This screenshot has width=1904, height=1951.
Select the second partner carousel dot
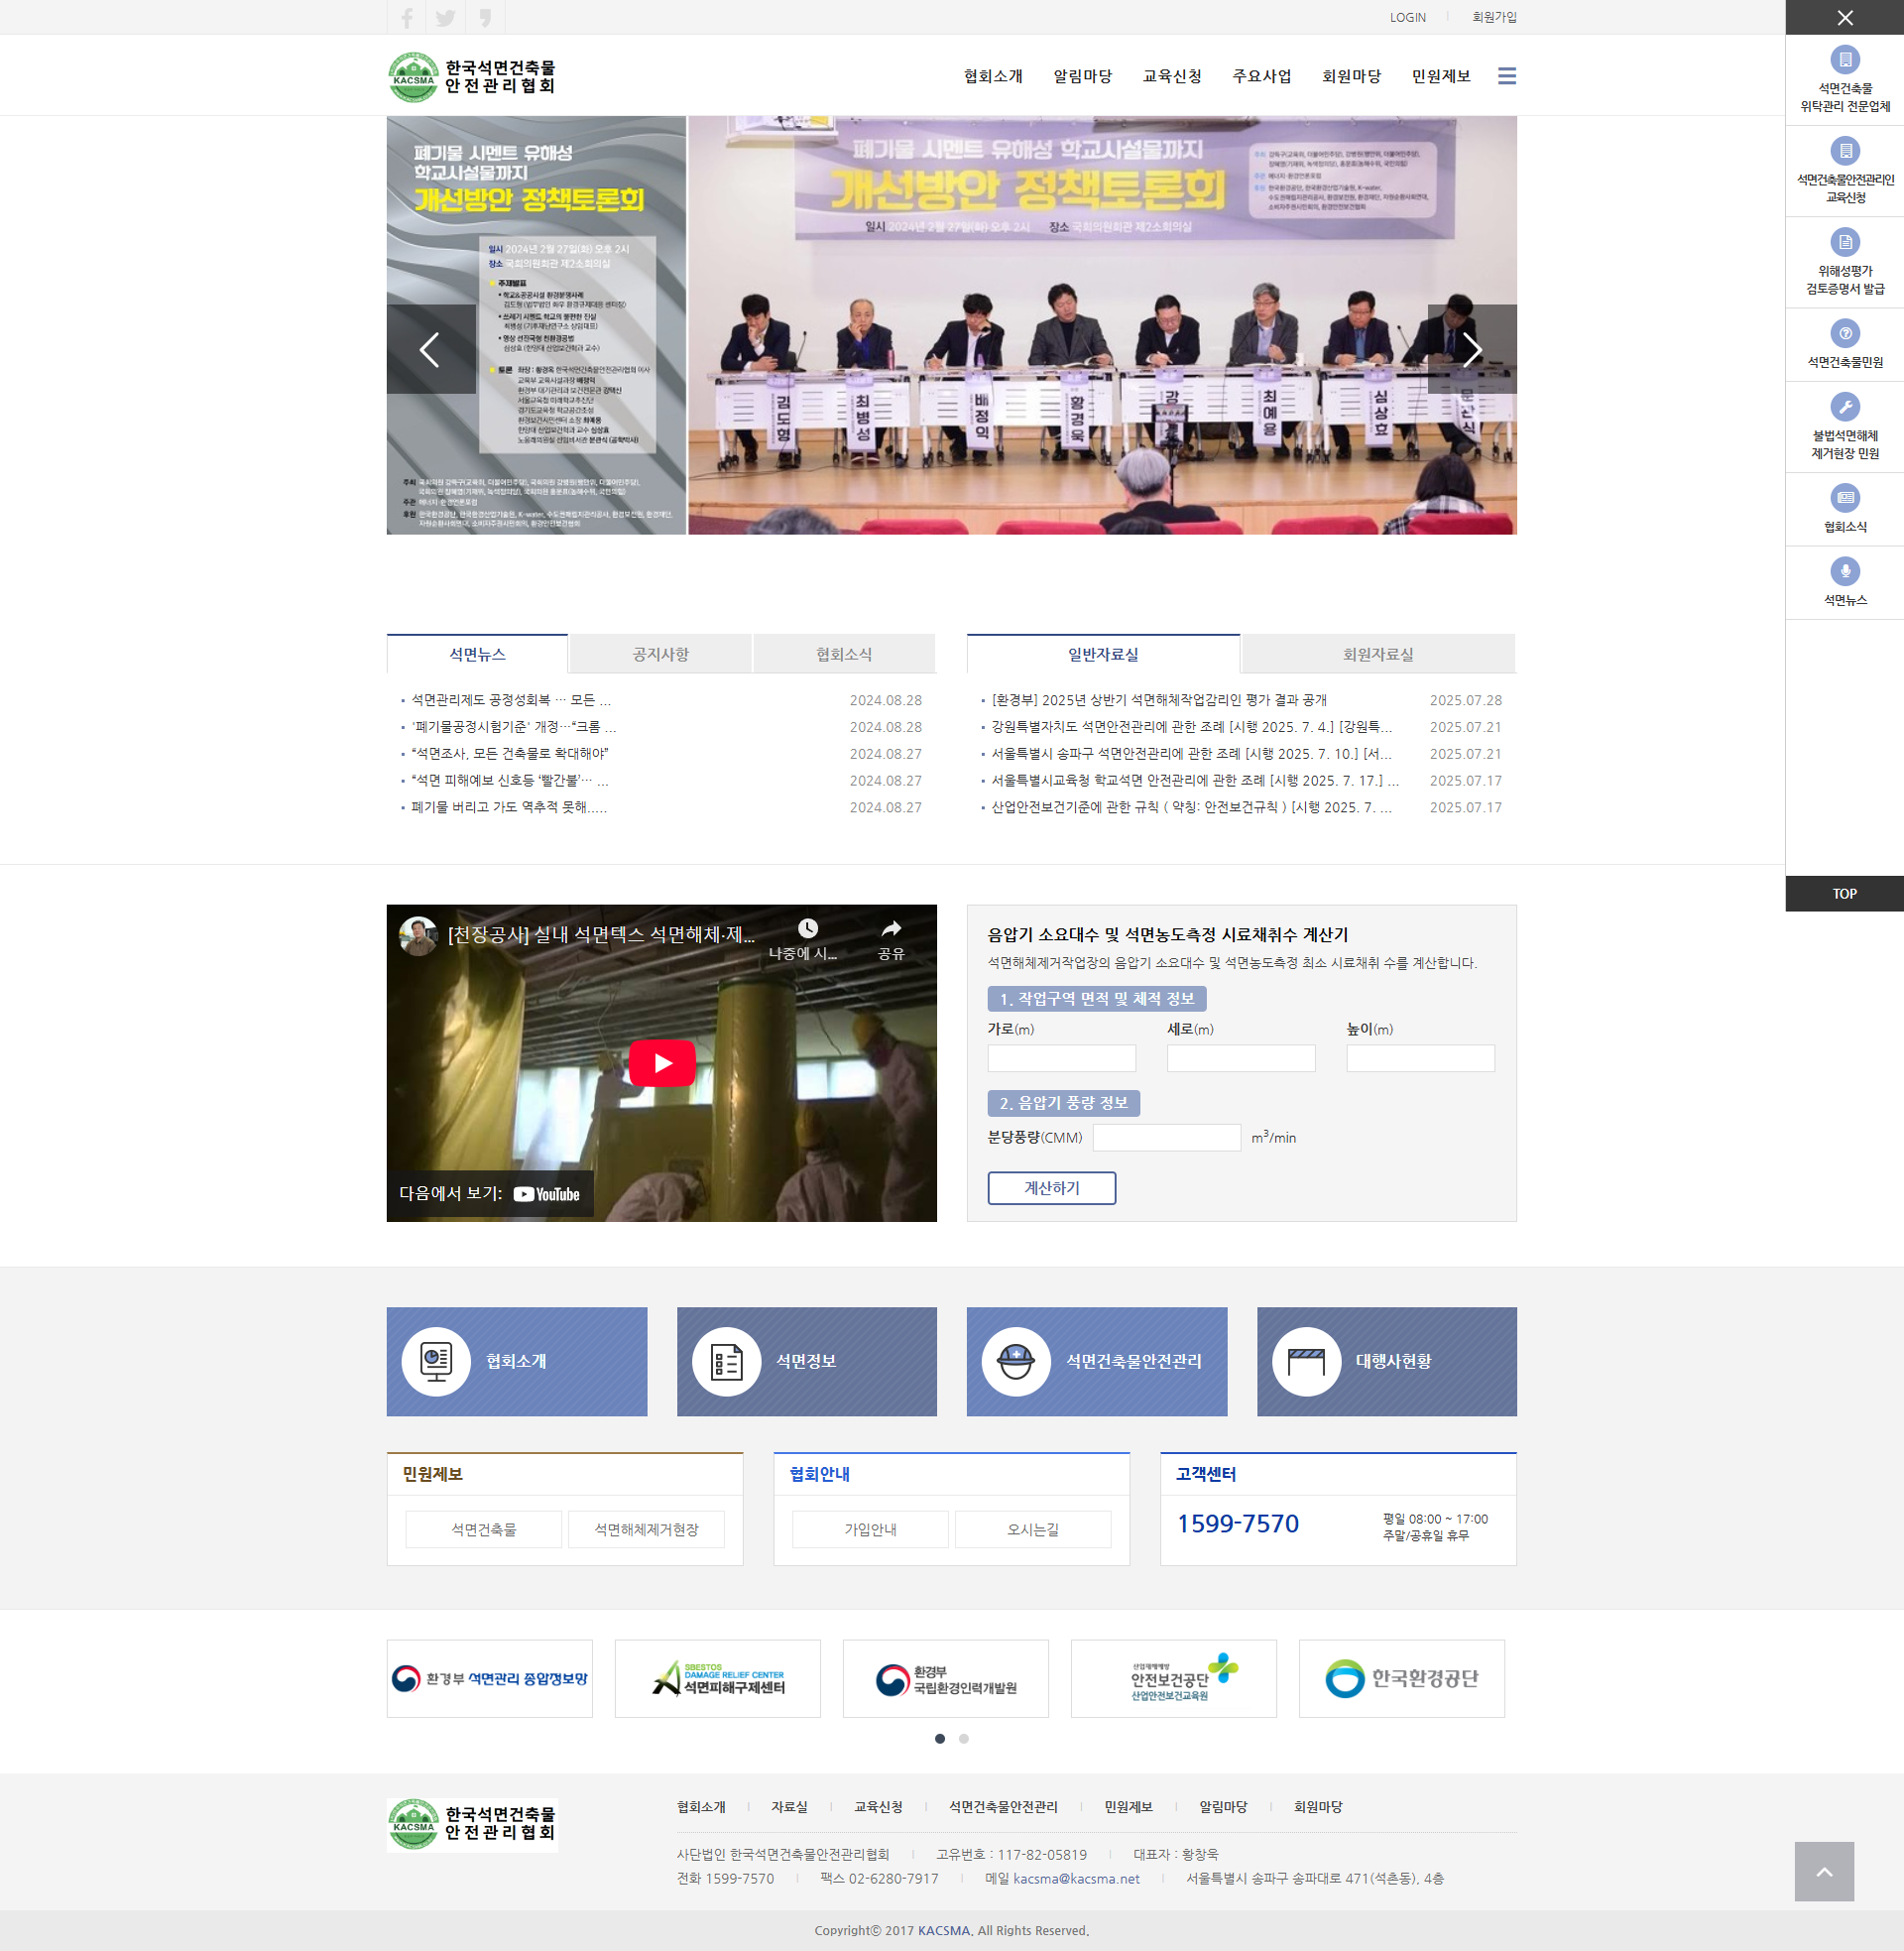(x=963, y=1739)
